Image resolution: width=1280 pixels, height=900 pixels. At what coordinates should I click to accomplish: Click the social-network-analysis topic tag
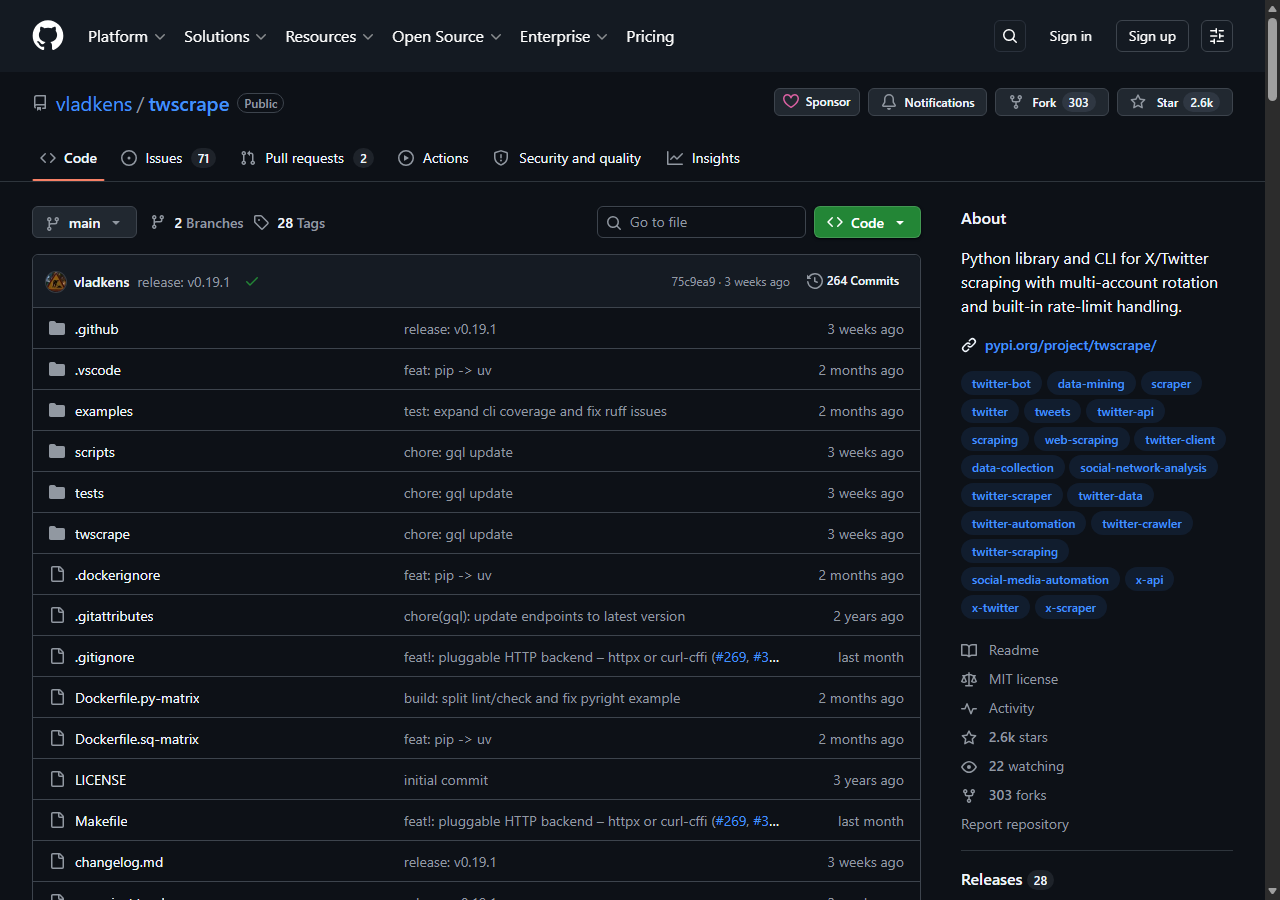[x=1143, y=467]
